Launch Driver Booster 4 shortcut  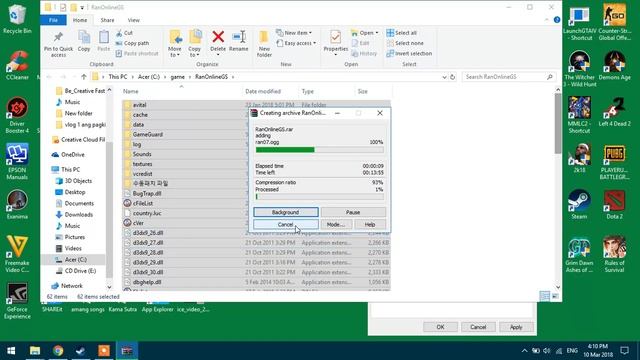(x=17, y=115)
